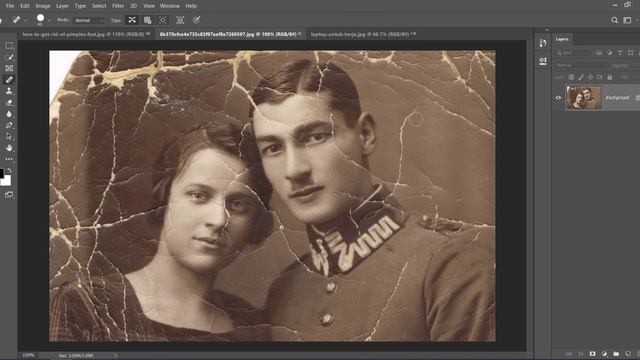
Task: Open the Help menu
Action: click(191, 6)
